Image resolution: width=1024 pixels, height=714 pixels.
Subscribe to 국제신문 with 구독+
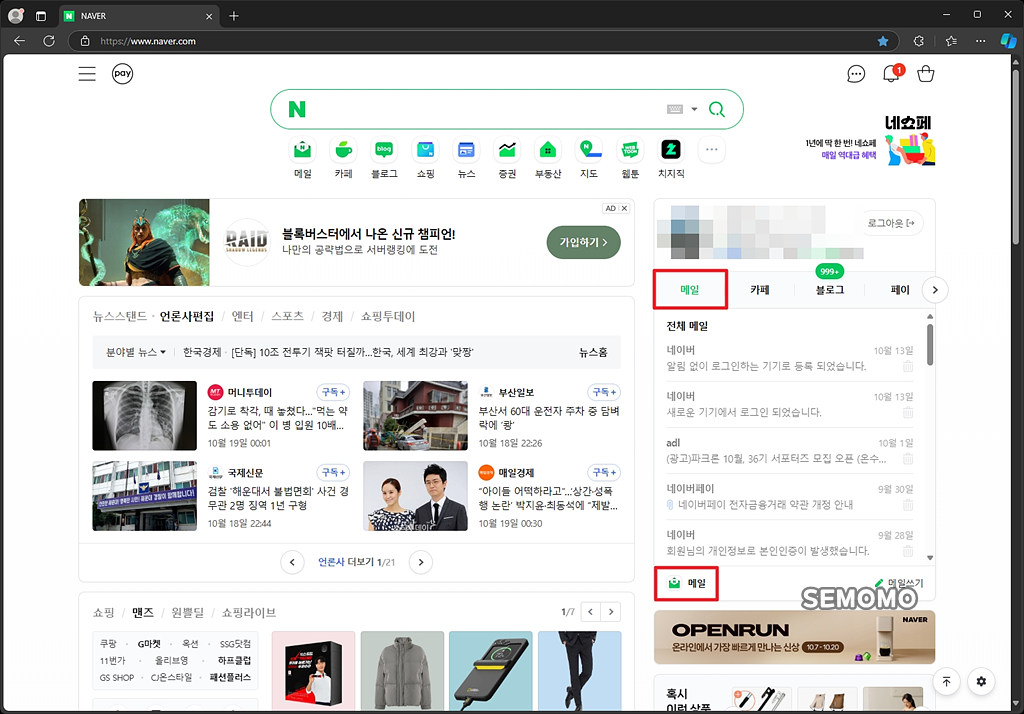(333, 472)
